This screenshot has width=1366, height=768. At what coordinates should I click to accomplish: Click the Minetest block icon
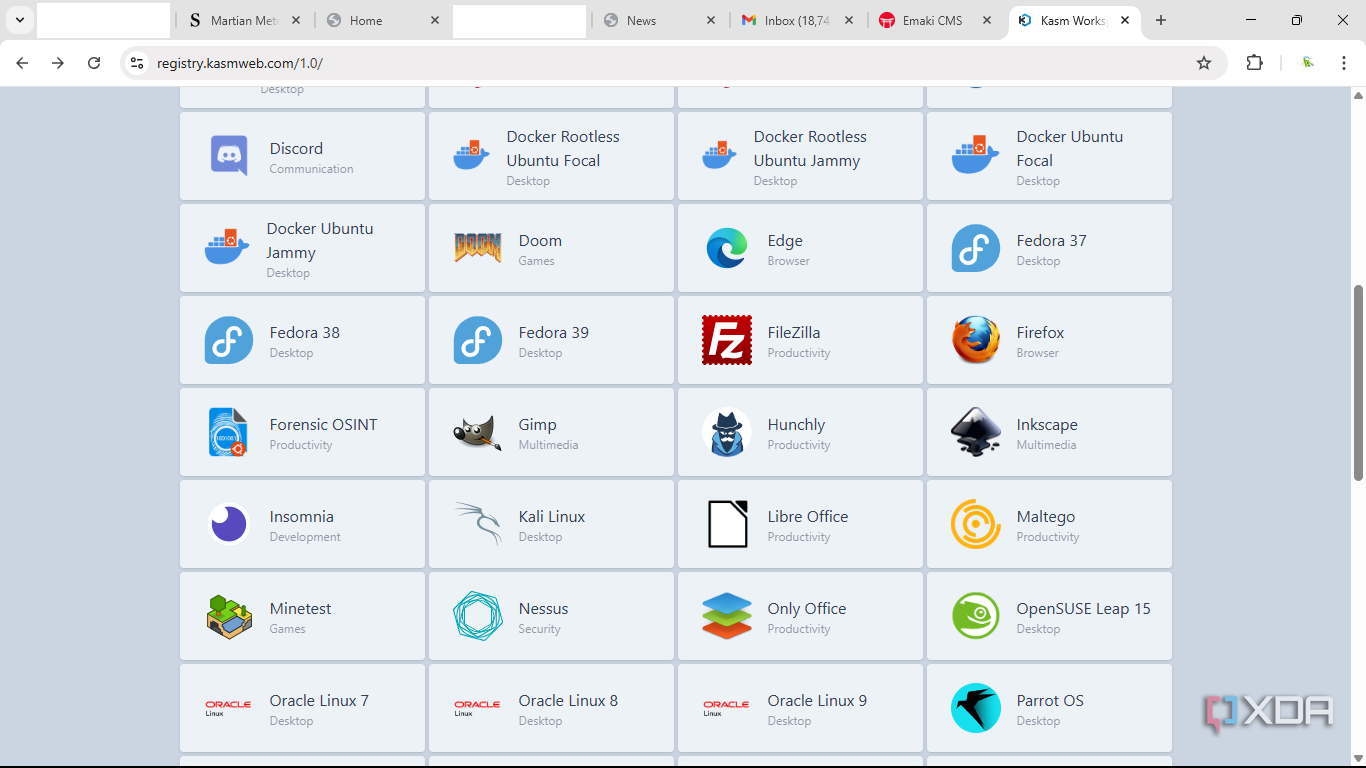coord(229,616)
